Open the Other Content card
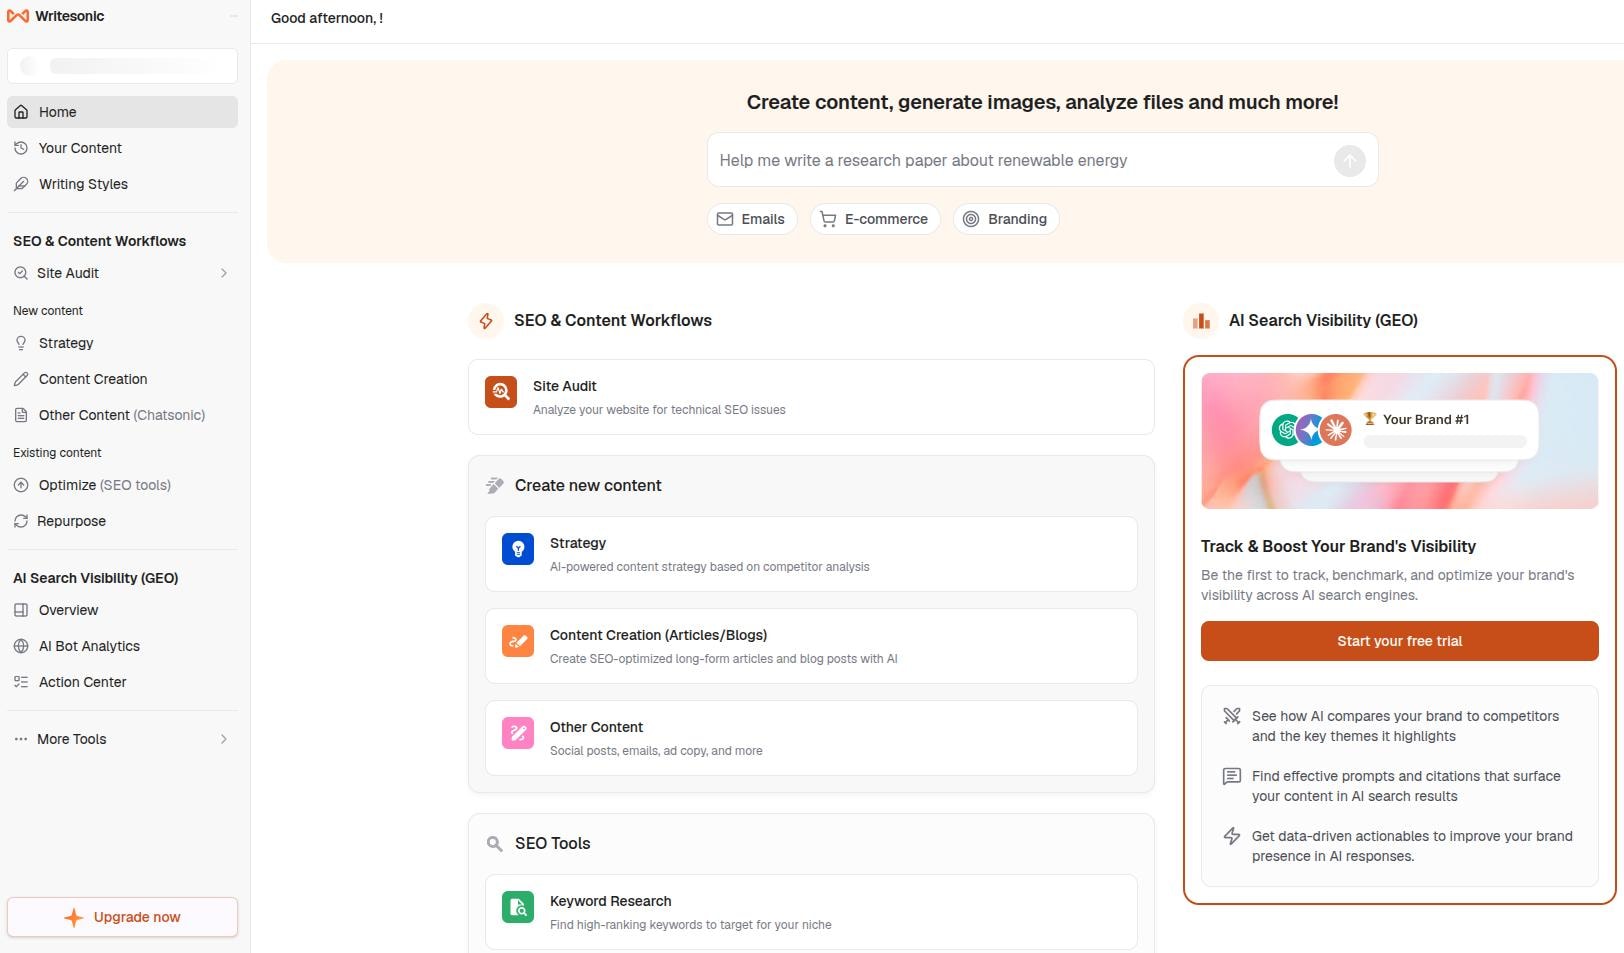The height and width of the screenshot is (953, 1624). coord(811,738)
